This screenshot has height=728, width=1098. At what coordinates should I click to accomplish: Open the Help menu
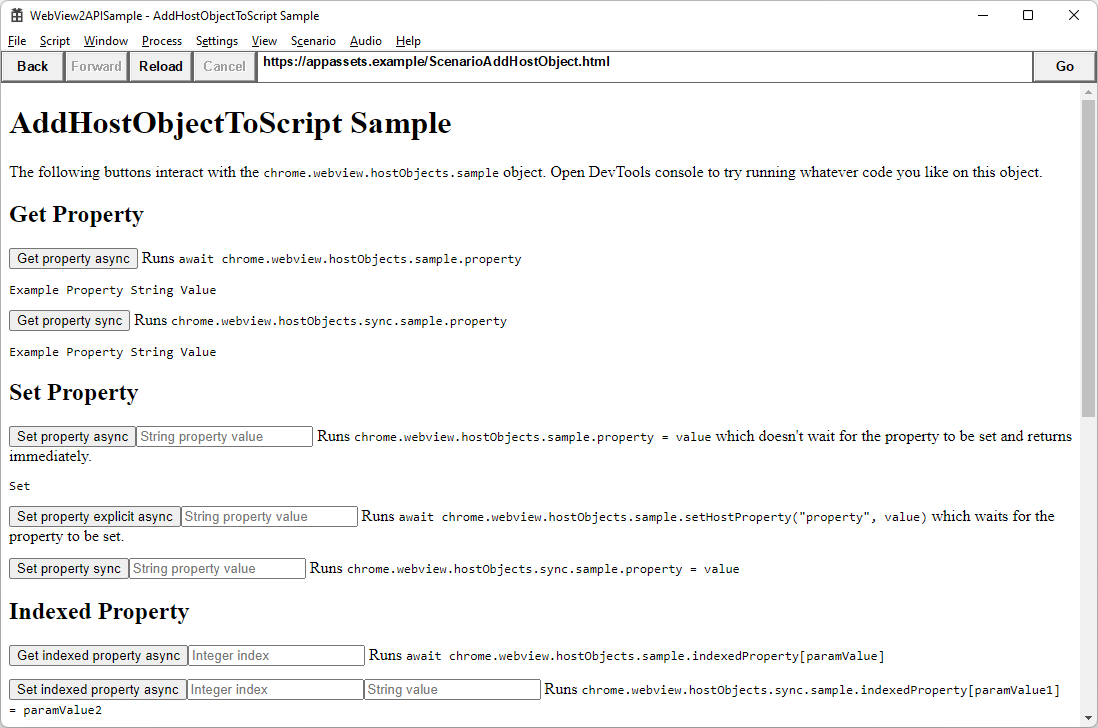click(x=407, y=41)
